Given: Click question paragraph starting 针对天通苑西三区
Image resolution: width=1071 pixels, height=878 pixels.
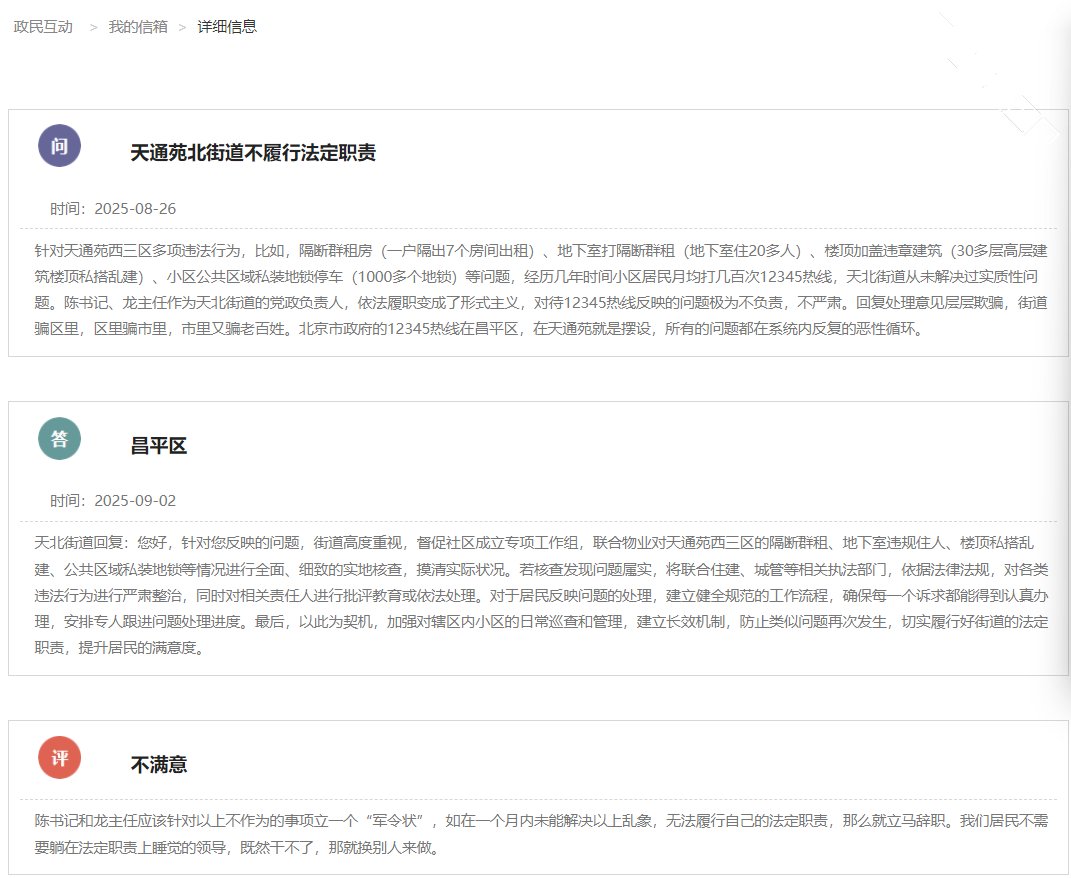Looking at the screenshot, I should (x=540, y=290).
